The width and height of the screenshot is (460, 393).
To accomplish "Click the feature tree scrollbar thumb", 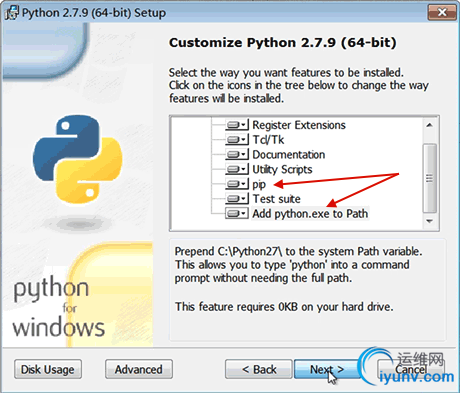I will click(430, 178).
